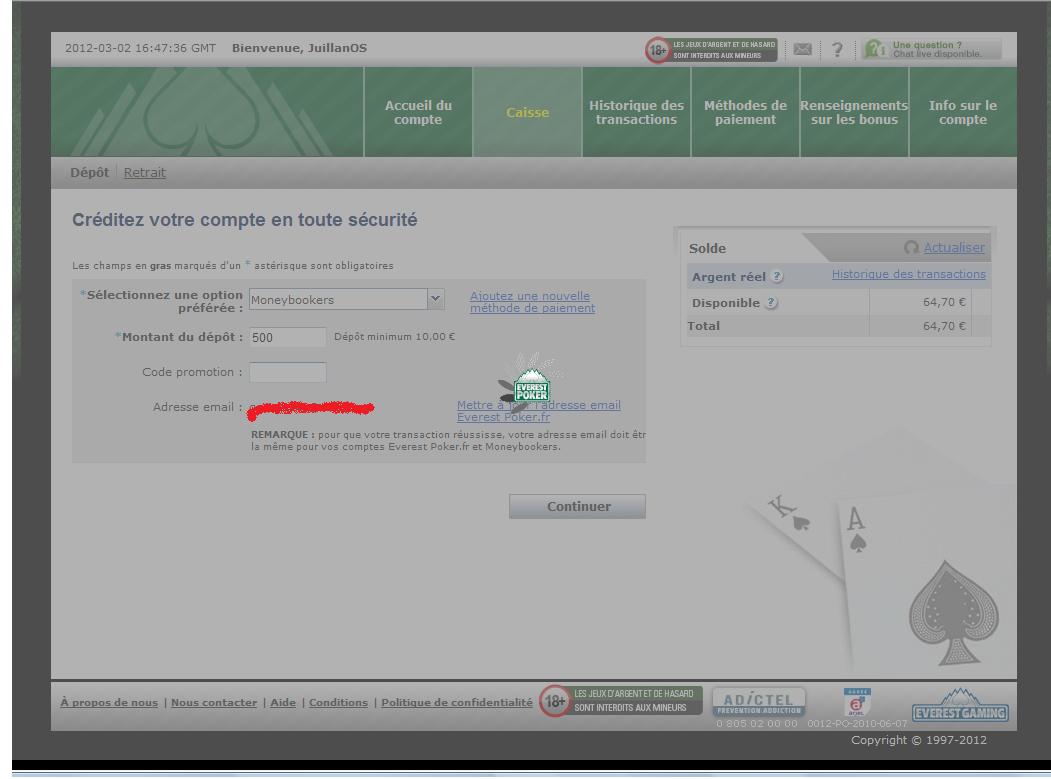Click the Continuer button
The width and height of the screenshot is (1051, 779).
click(x=577, y=506)
